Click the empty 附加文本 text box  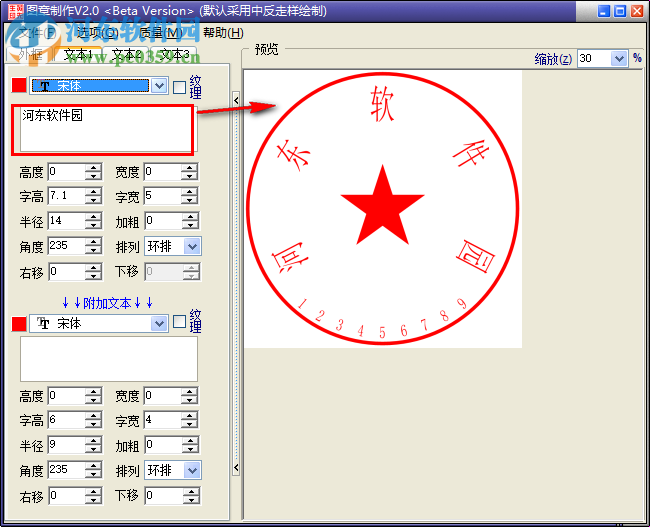click(109, 359)
